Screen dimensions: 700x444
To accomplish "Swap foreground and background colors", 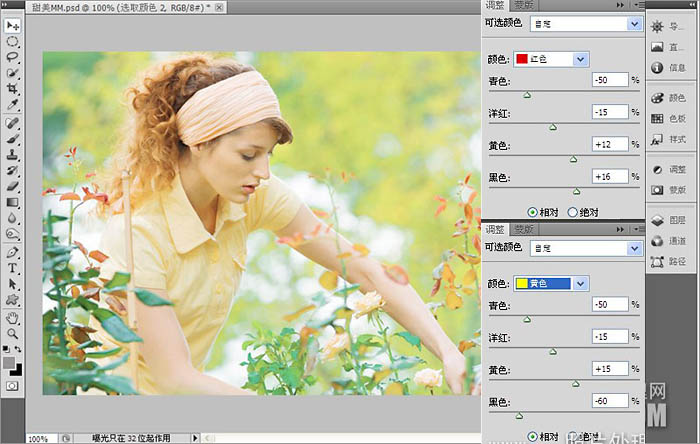I will [17, 349].
